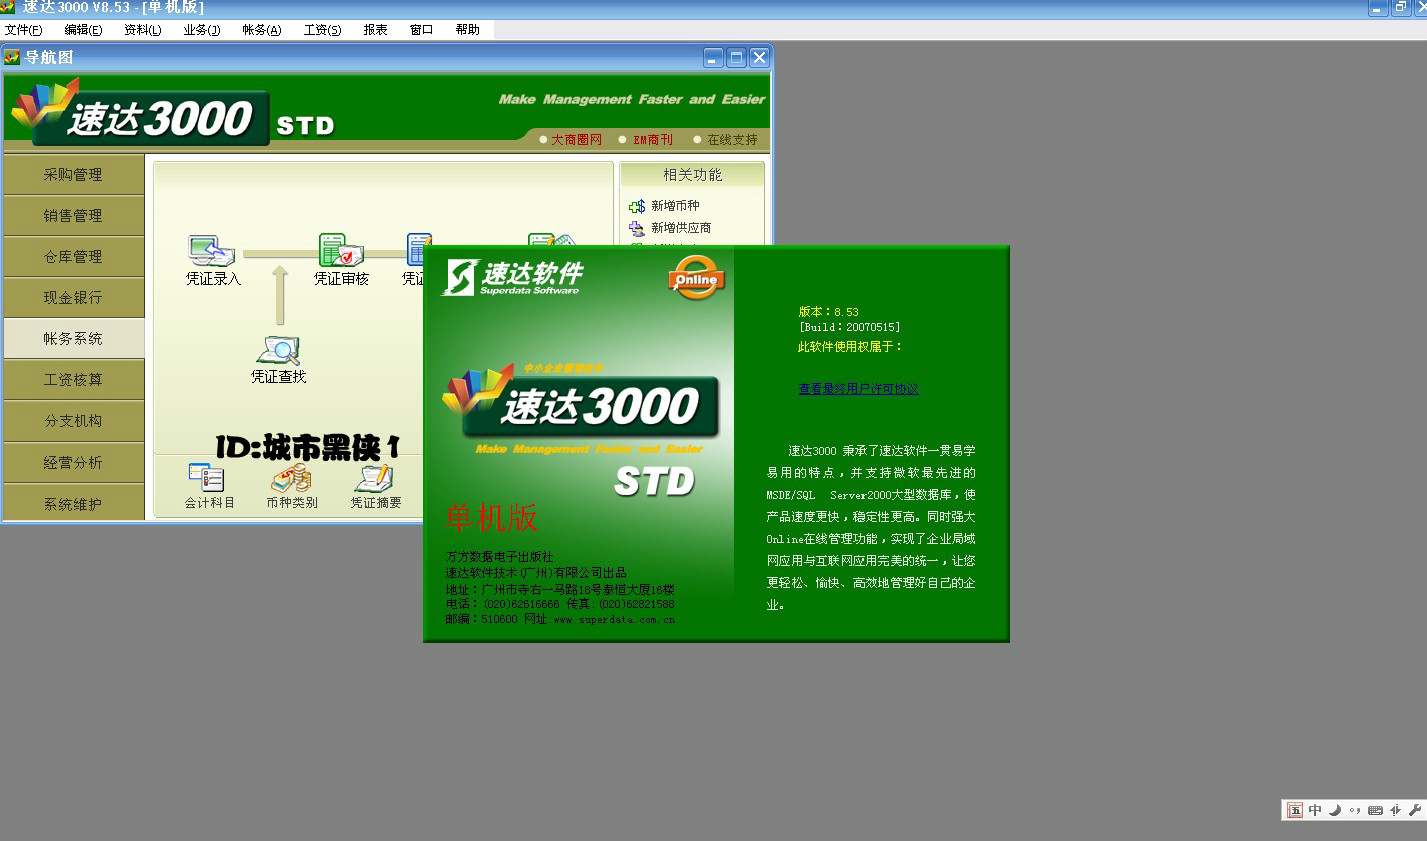Viewport: 1427px width, 841px height.
Task: Click the red 单机版 text
Action: pos(492,517)
